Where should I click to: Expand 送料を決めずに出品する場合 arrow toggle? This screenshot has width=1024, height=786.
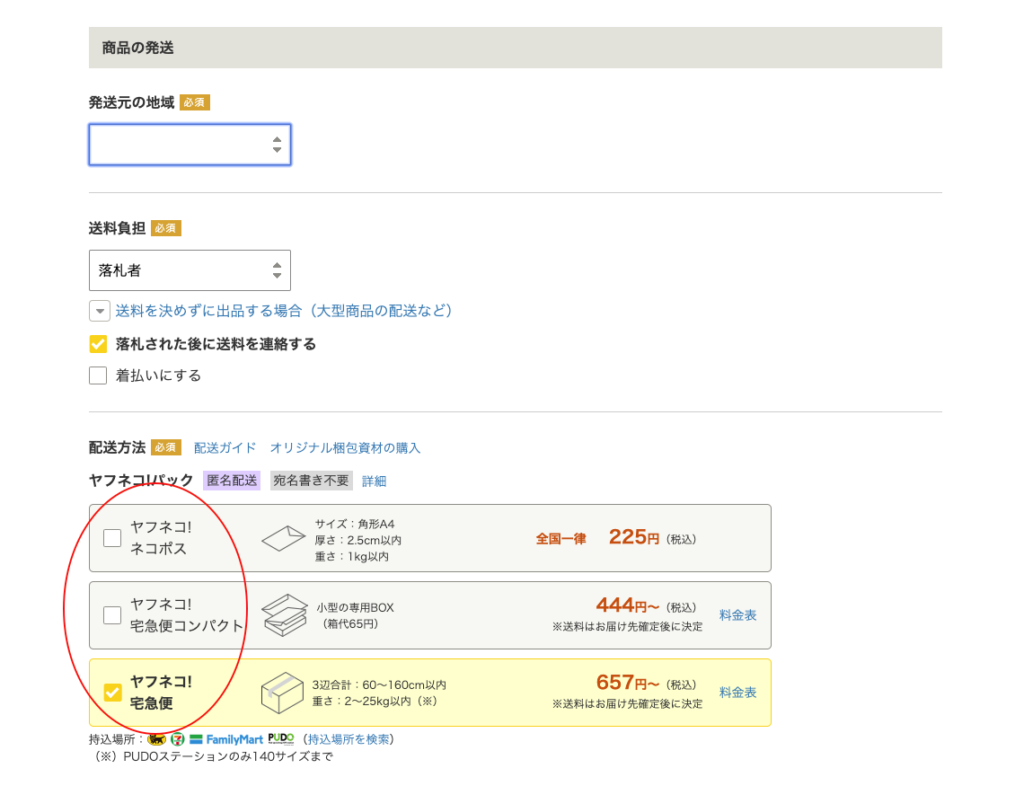(99, 311)
